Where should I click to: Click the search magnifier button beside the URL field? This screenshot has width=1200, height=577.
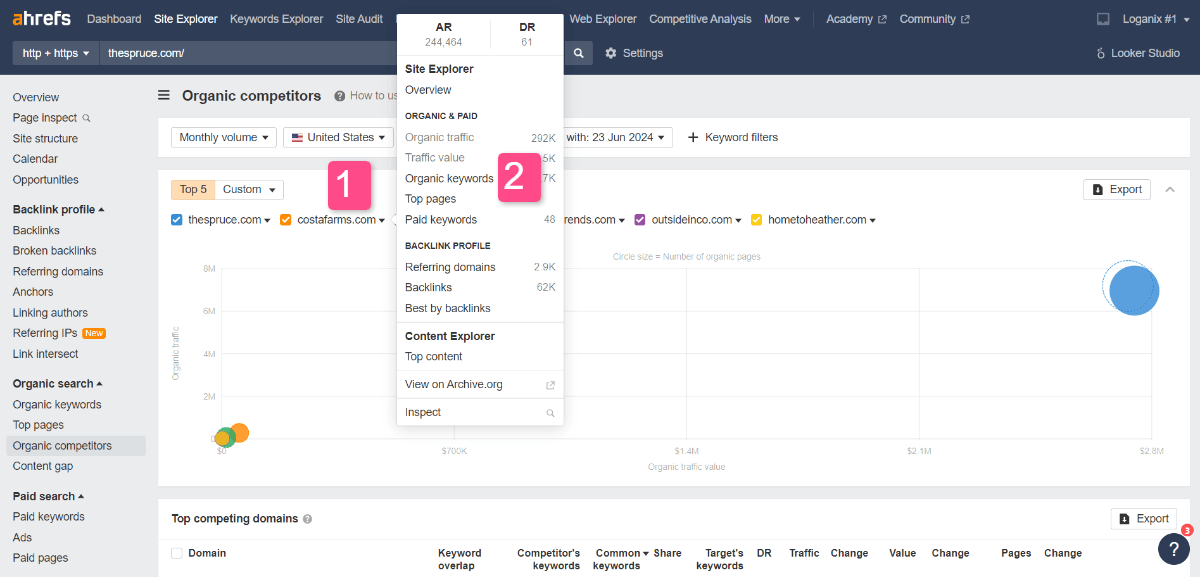(x=579, y=53)
